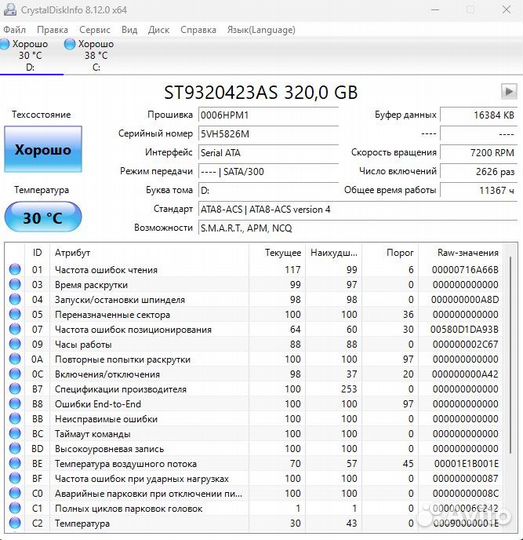Image resolution: width=523 pixels, height=540 pixels.
Task: Click status icon for attribute BB
Action: coord(15,418)
